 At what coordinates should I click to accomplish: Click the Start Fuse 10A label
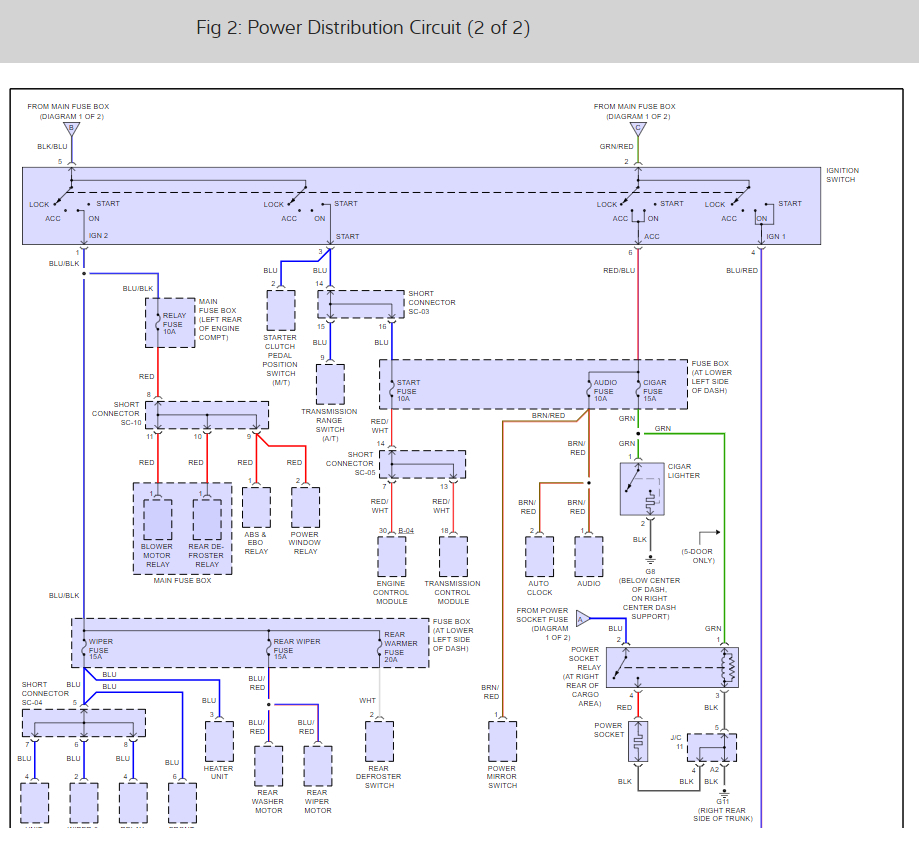(408, 390)
